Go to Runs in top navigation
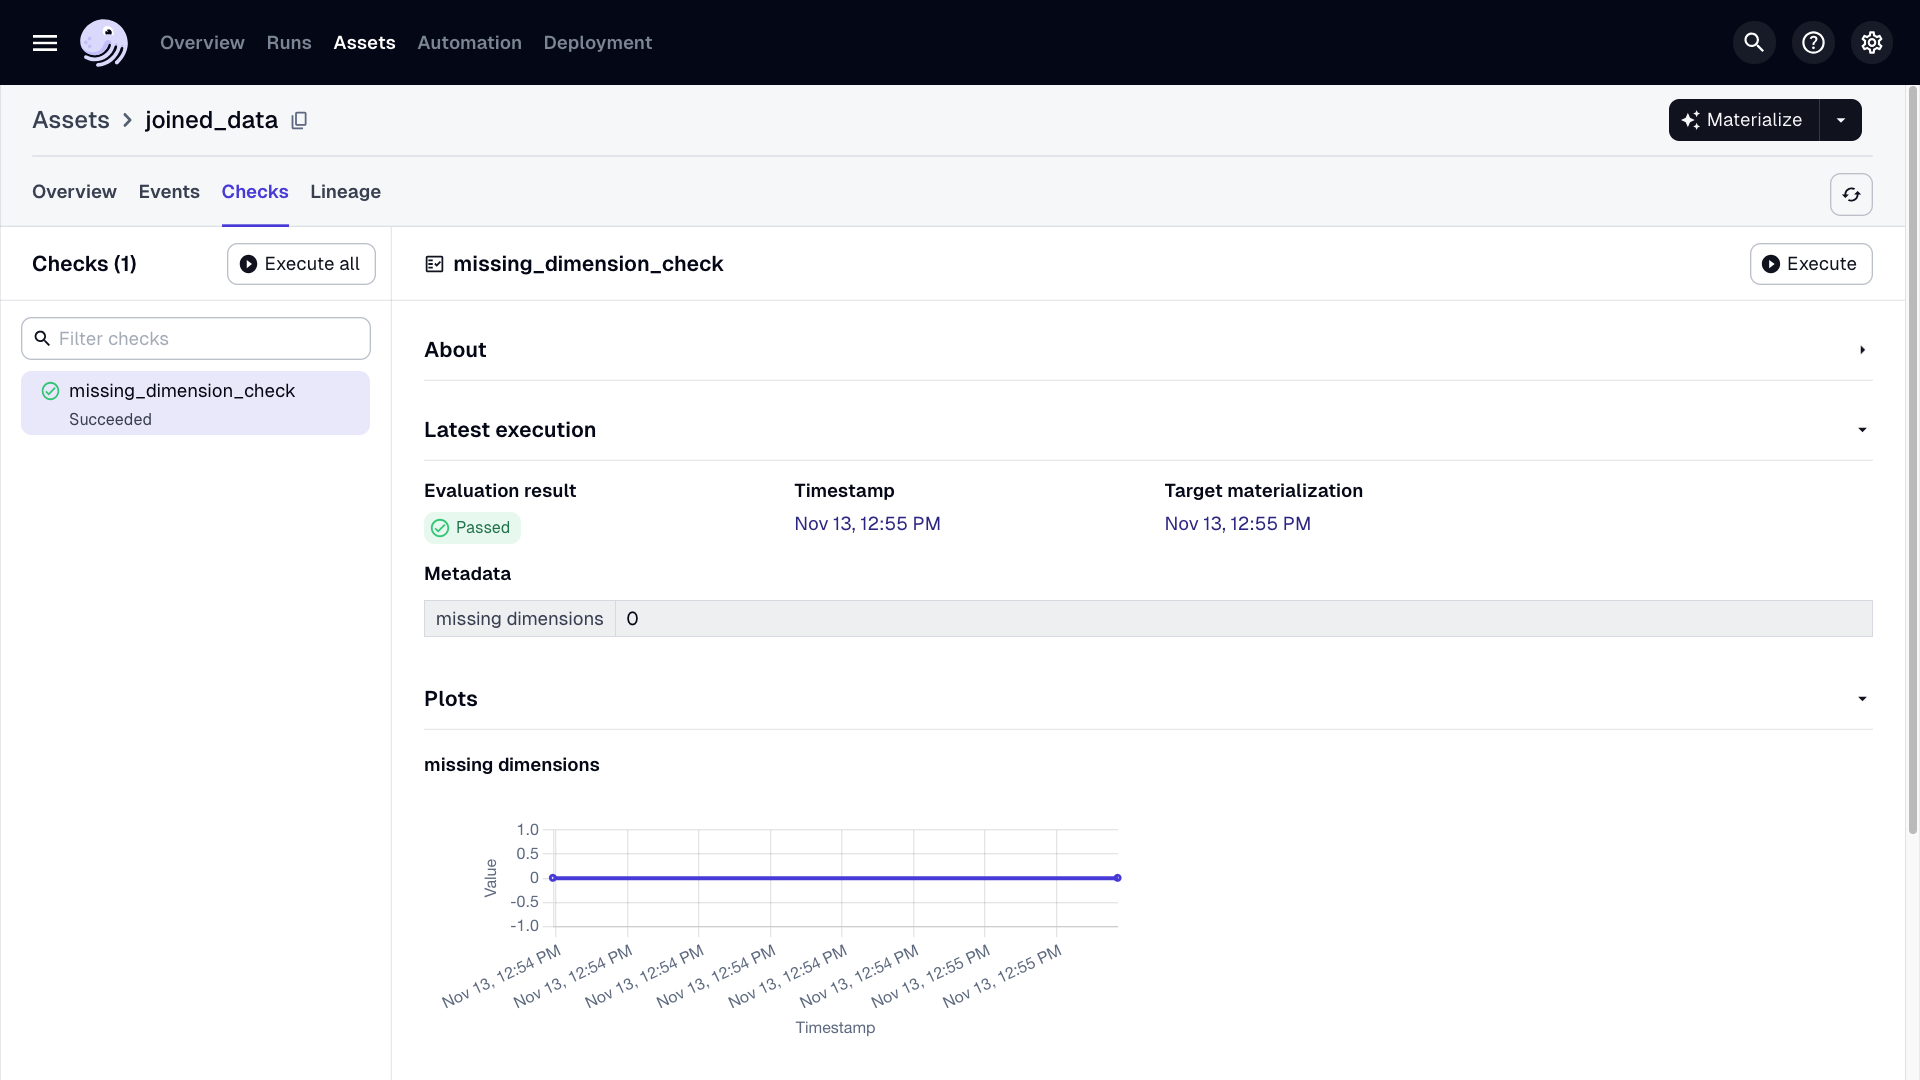Screen dimensions: 1920x1080 [x=289, y=43]
